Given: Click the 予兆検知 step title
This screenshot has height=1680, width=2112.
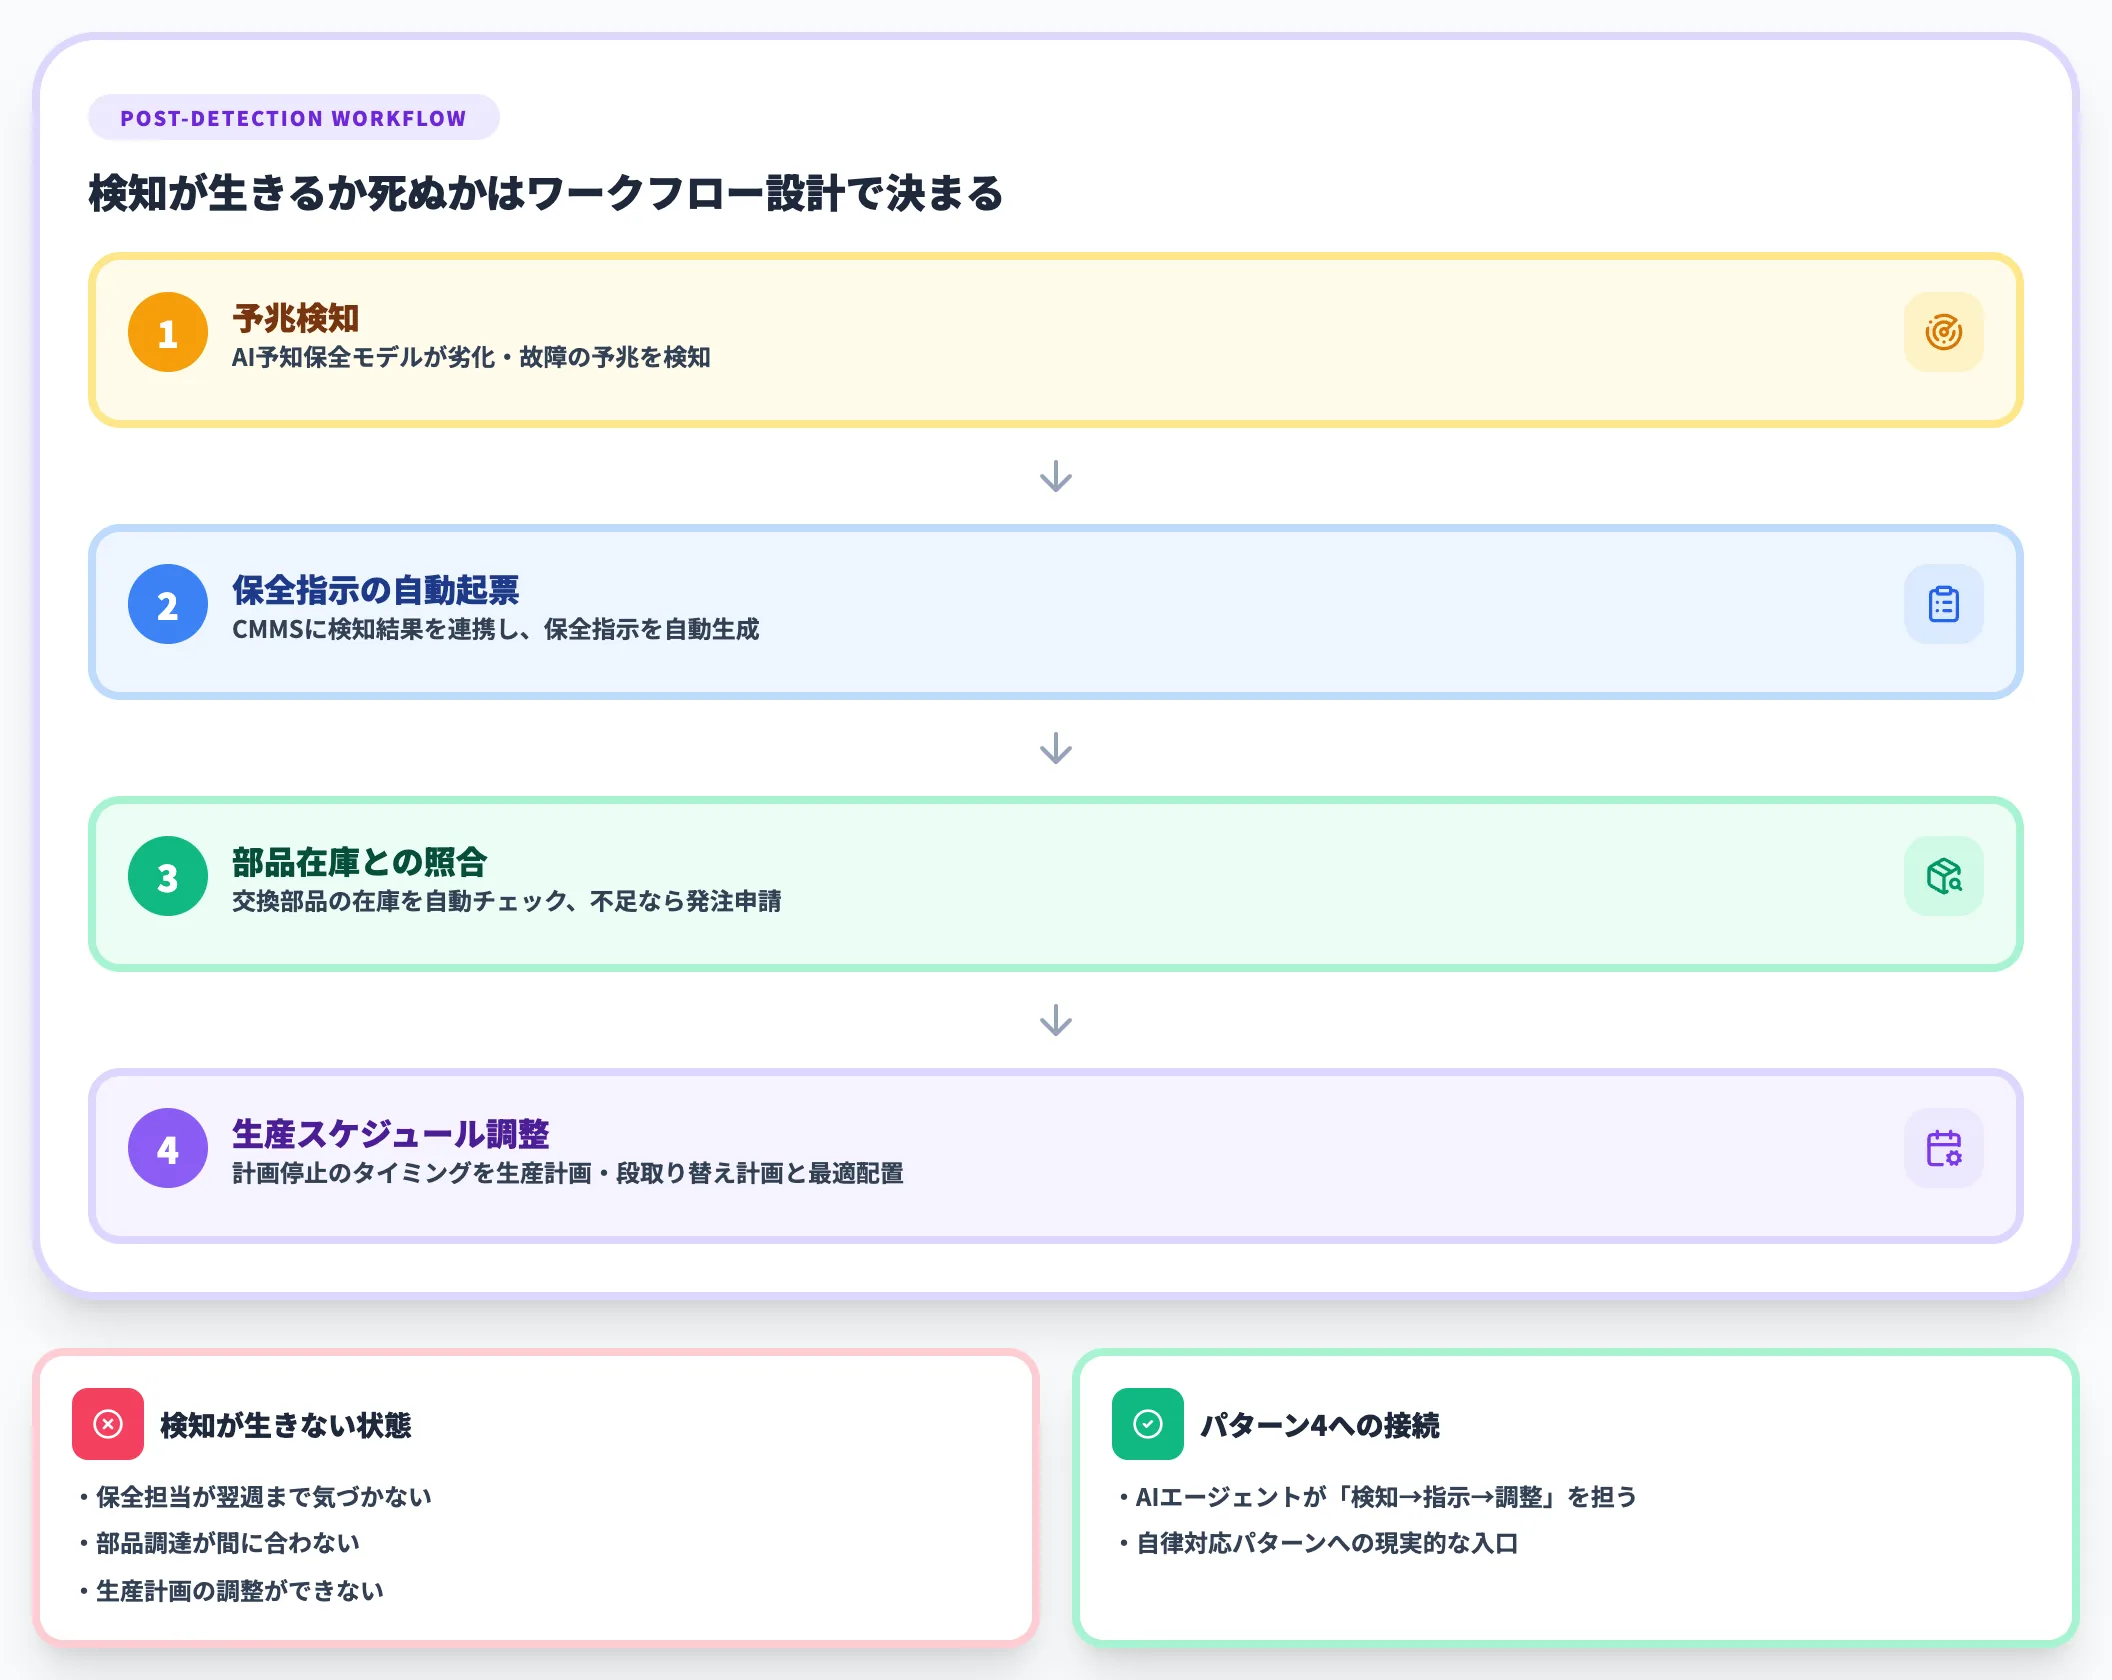Looking at the screenshot, I should [x=296, y=318].
